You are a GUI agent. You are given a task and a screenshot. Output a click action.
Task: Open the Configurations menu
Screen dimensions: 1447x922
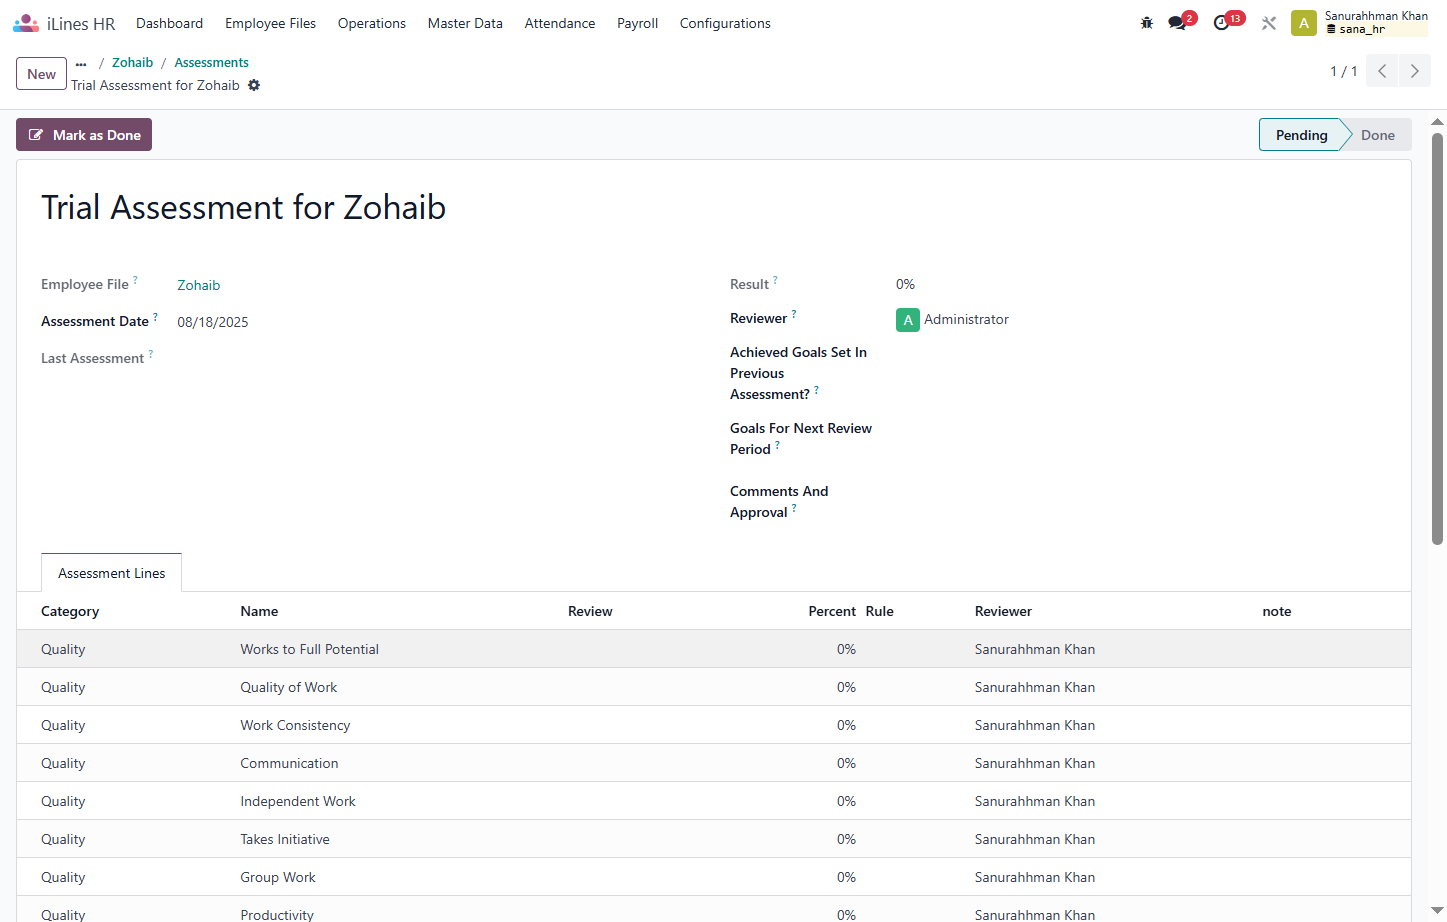(x=725, y=23)
